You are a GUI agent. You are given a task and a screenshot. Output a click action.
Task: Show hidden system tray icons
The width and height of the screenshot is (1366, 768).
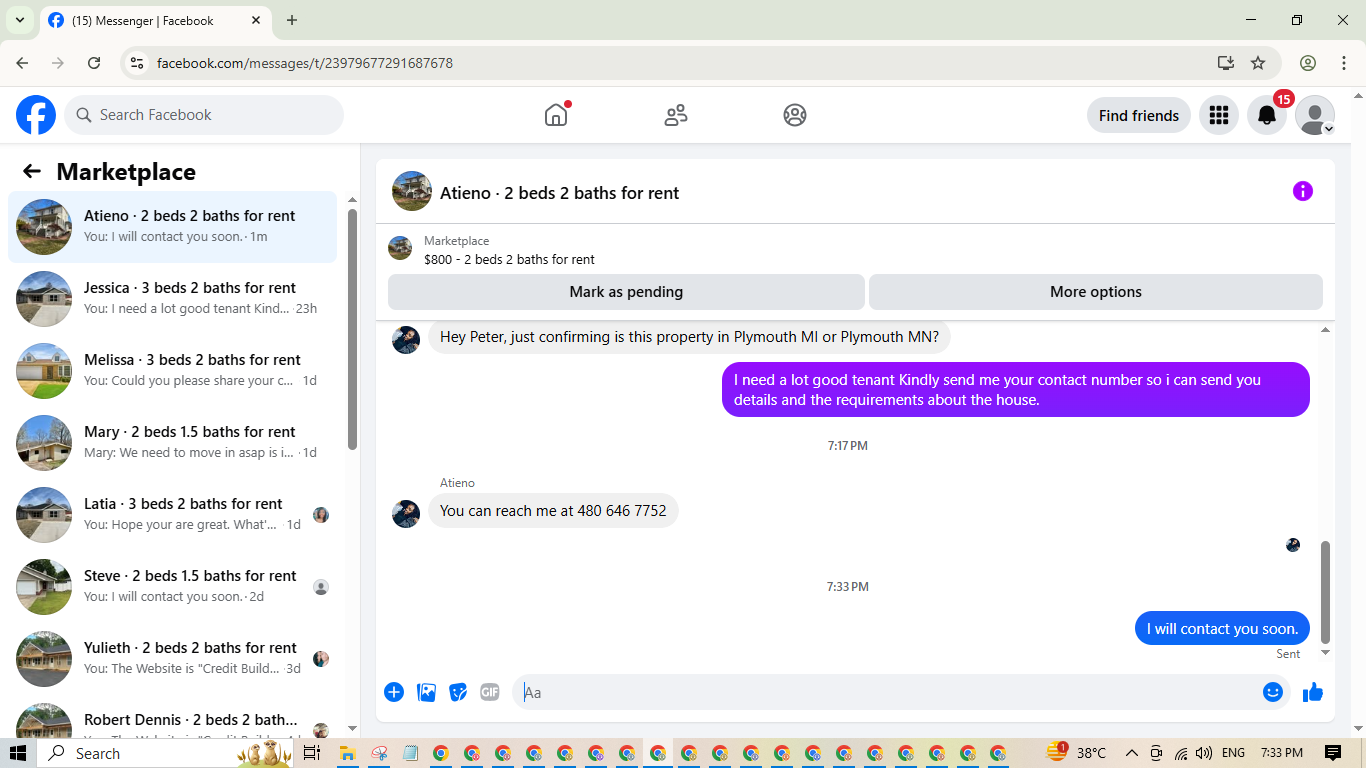1132,753
